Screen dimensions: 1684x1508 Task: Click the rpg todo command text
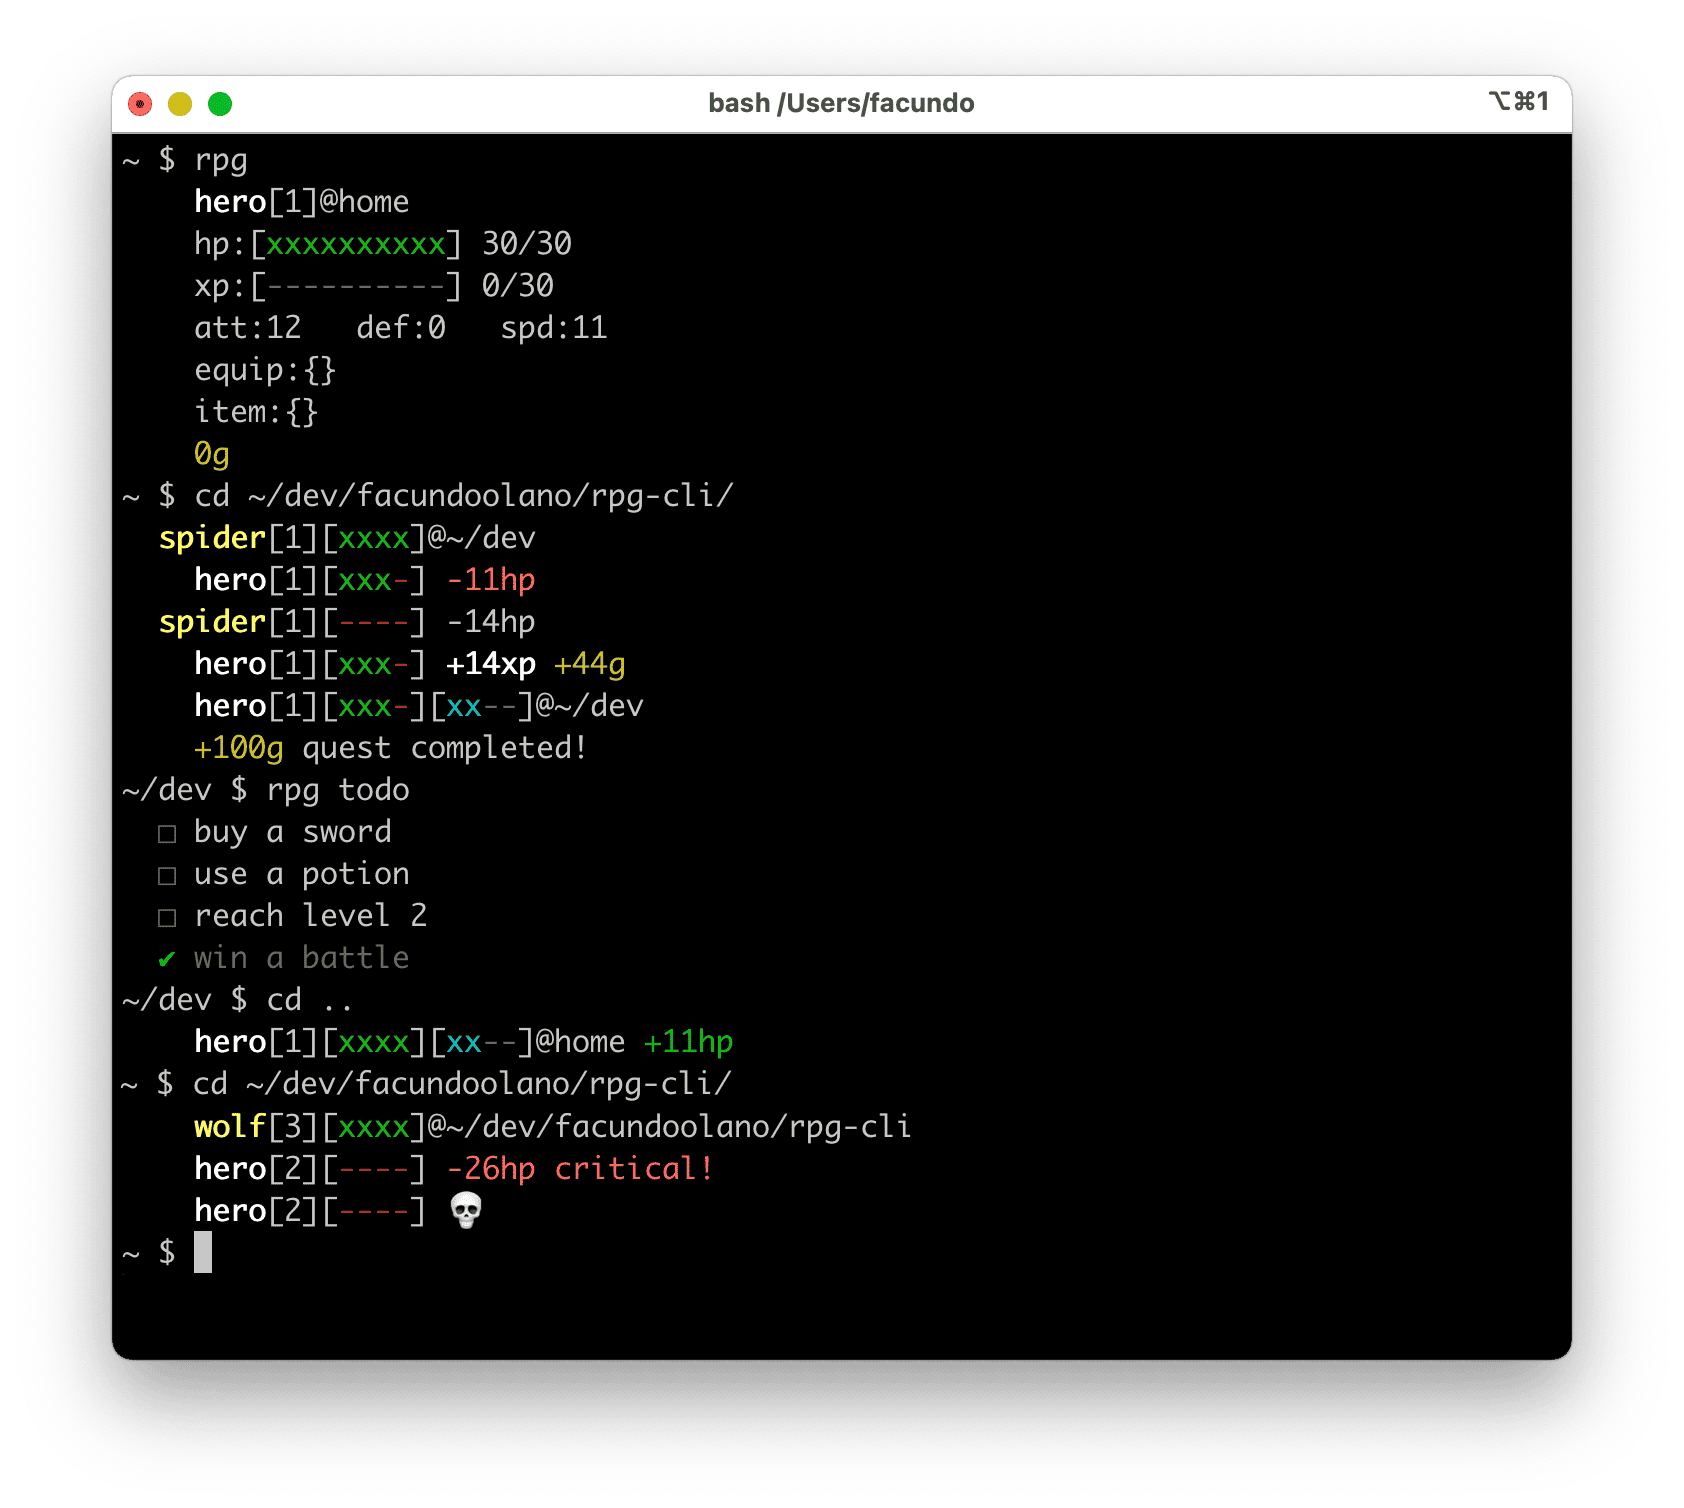[337, 790]
